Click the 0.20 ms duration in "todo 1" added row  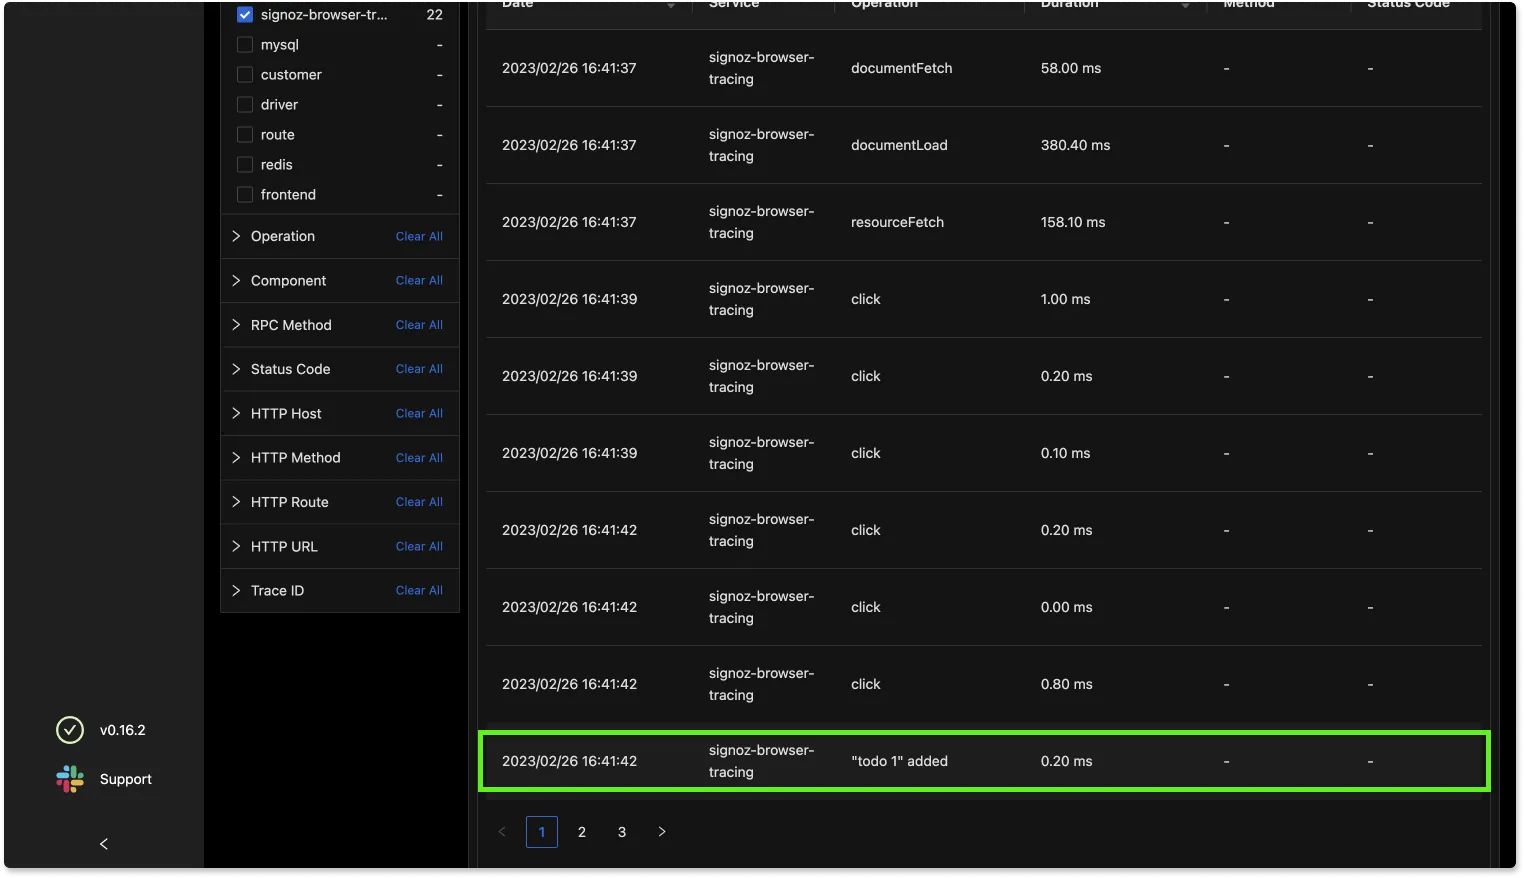coord(1066,761)
